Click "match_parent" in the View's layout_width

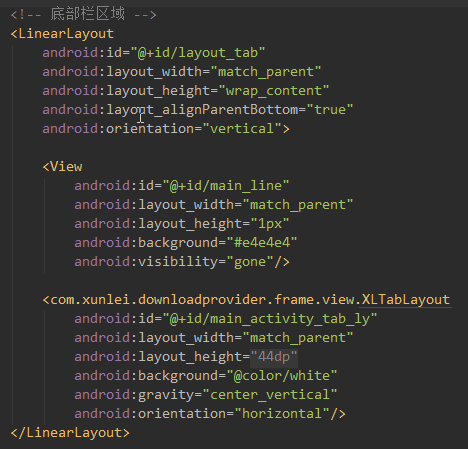point(298,205)
